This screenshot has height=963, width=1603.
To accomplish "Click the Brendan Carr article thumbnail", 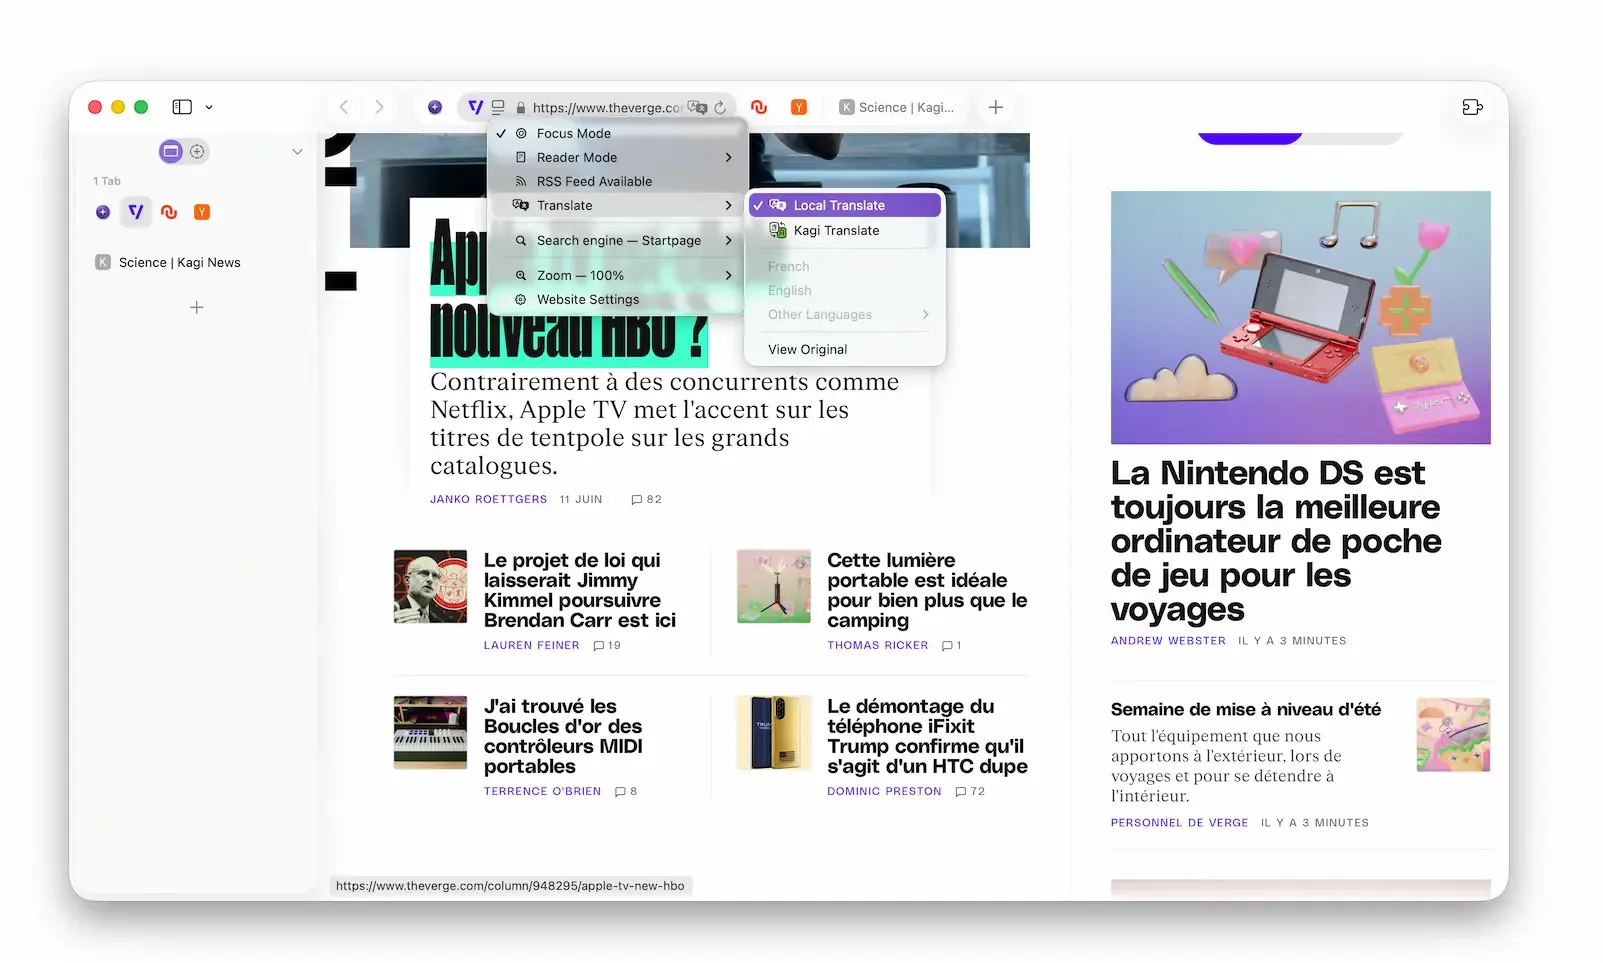I will pyautogui.click(x=430, y=586).
